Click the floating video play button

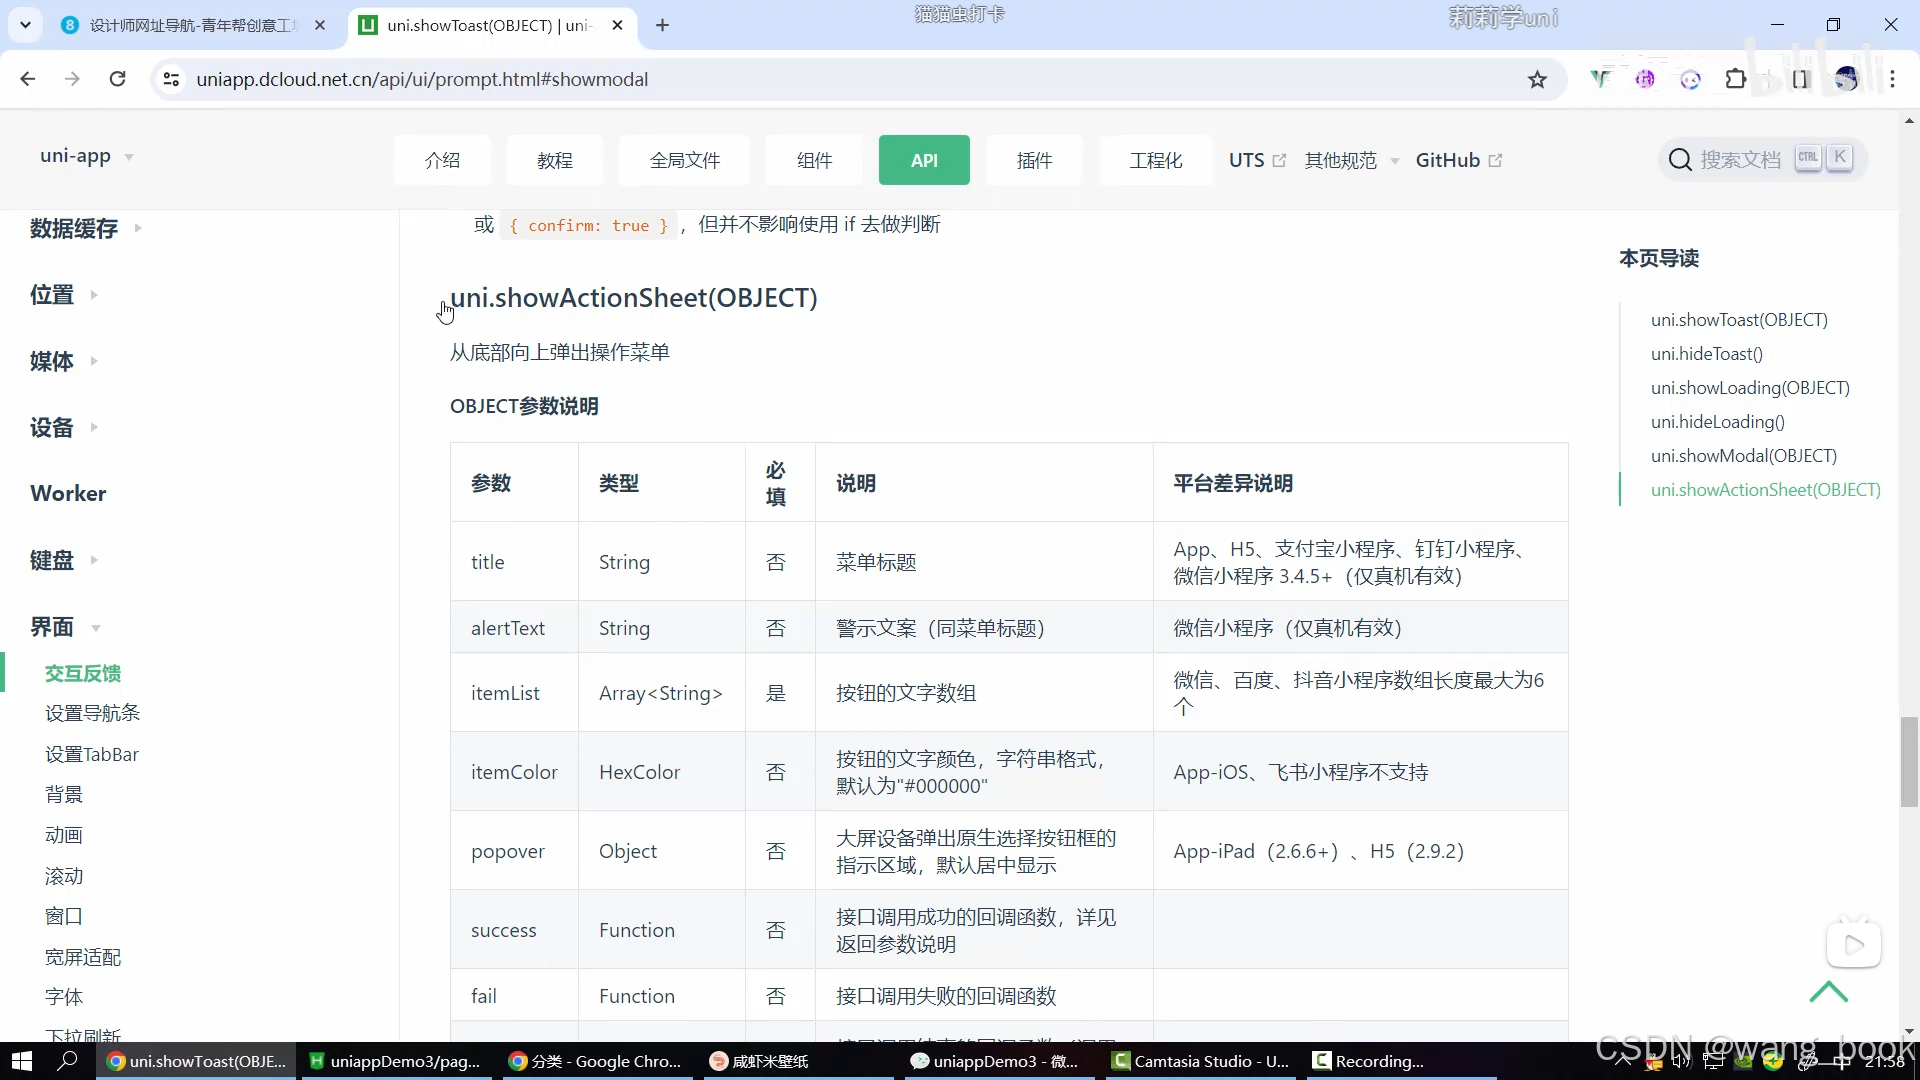[1854, 945]
